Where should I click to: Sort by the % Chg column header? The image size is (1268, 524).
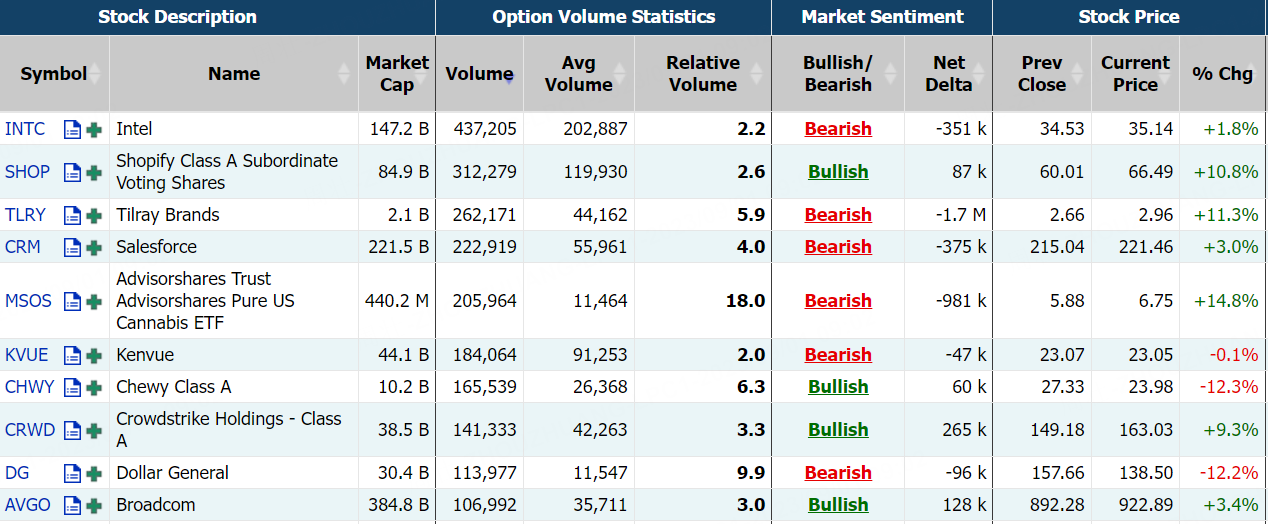click(1222, 74)
